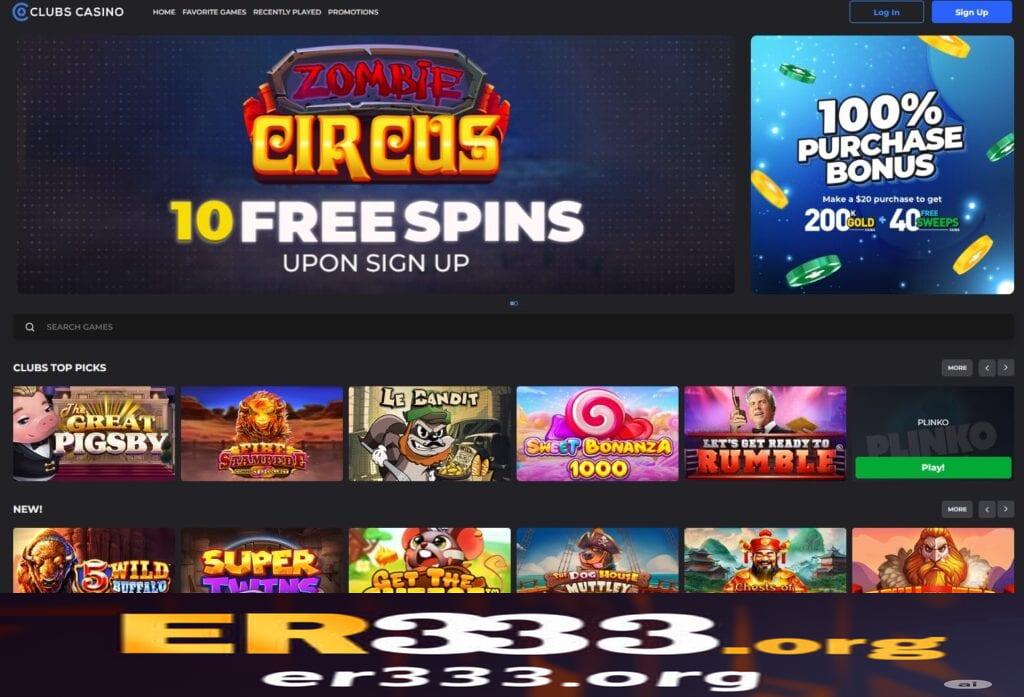Select the banner carousel indicator dot
This screenshot has height=697, width=1024.
click(x=514, y=303)
